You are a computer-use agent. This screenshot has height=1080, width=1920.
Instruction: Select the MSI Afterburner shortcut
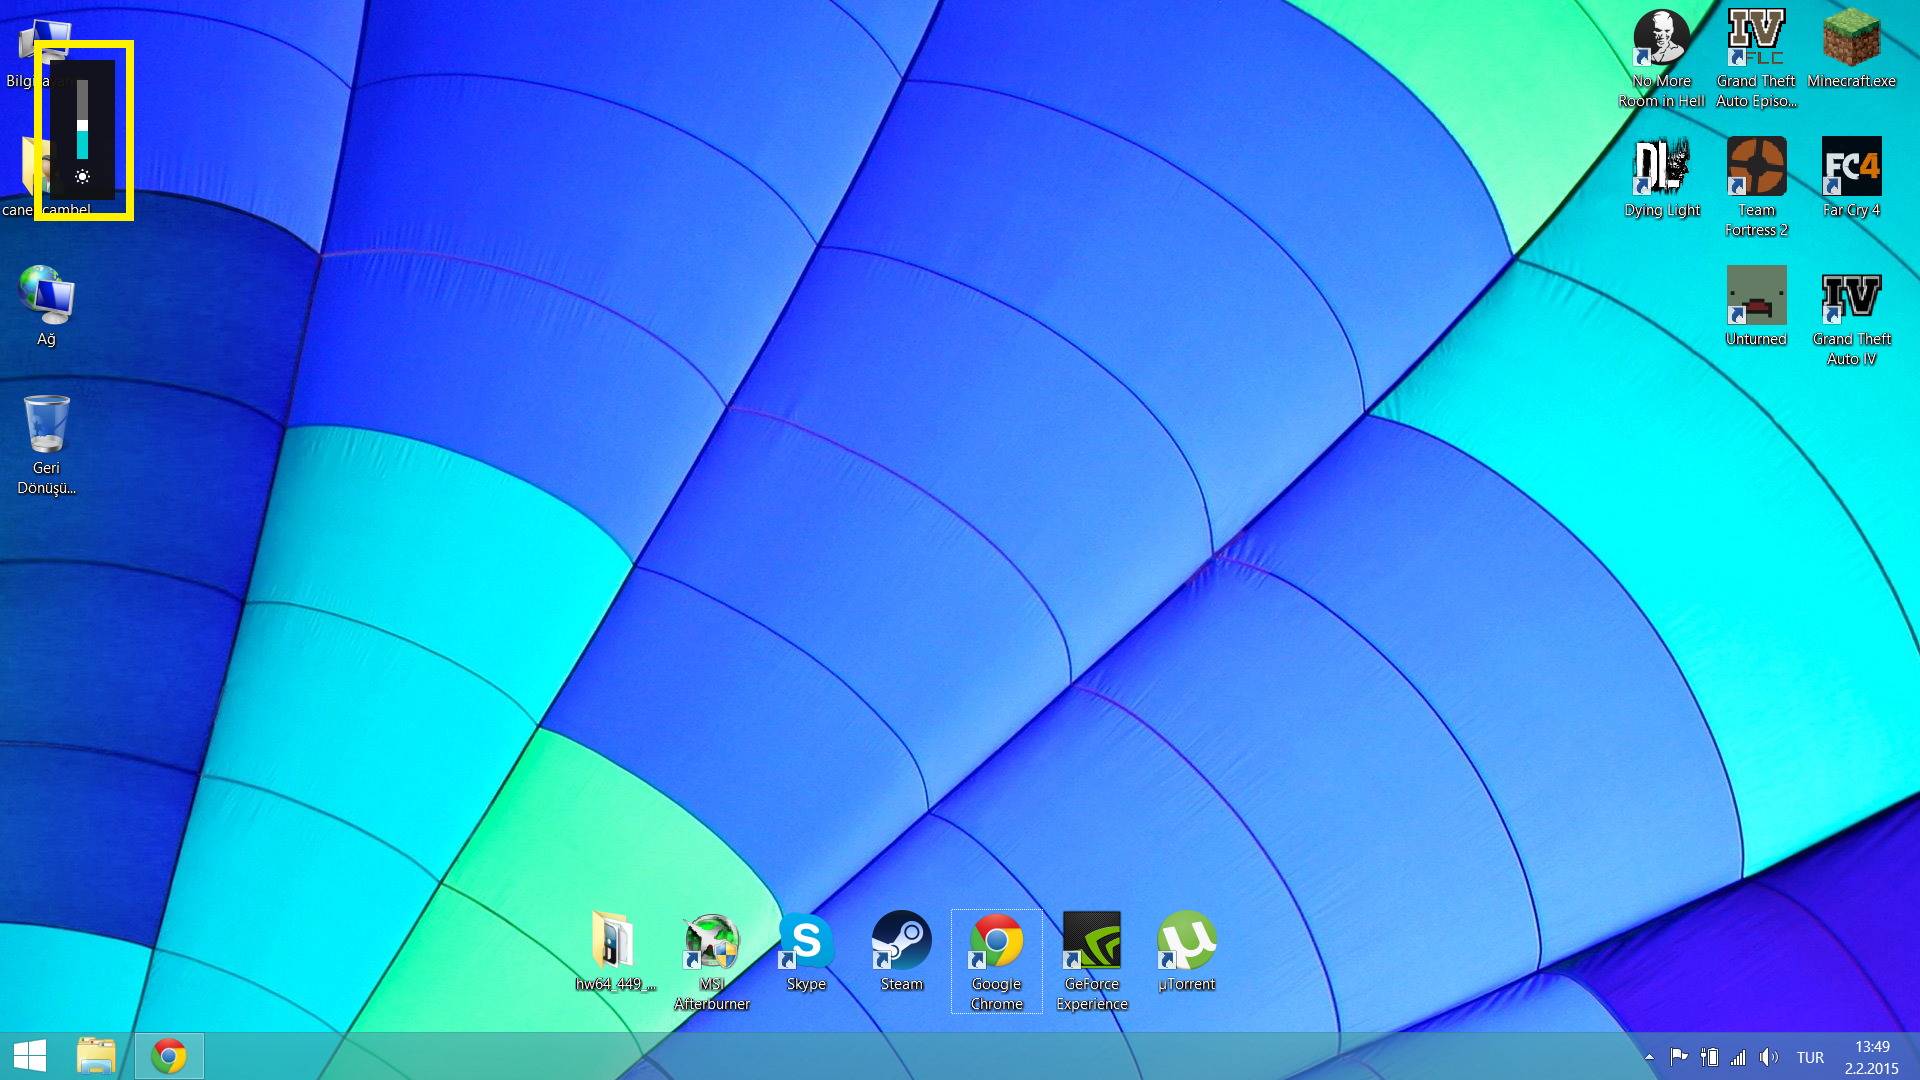point(711,961)
